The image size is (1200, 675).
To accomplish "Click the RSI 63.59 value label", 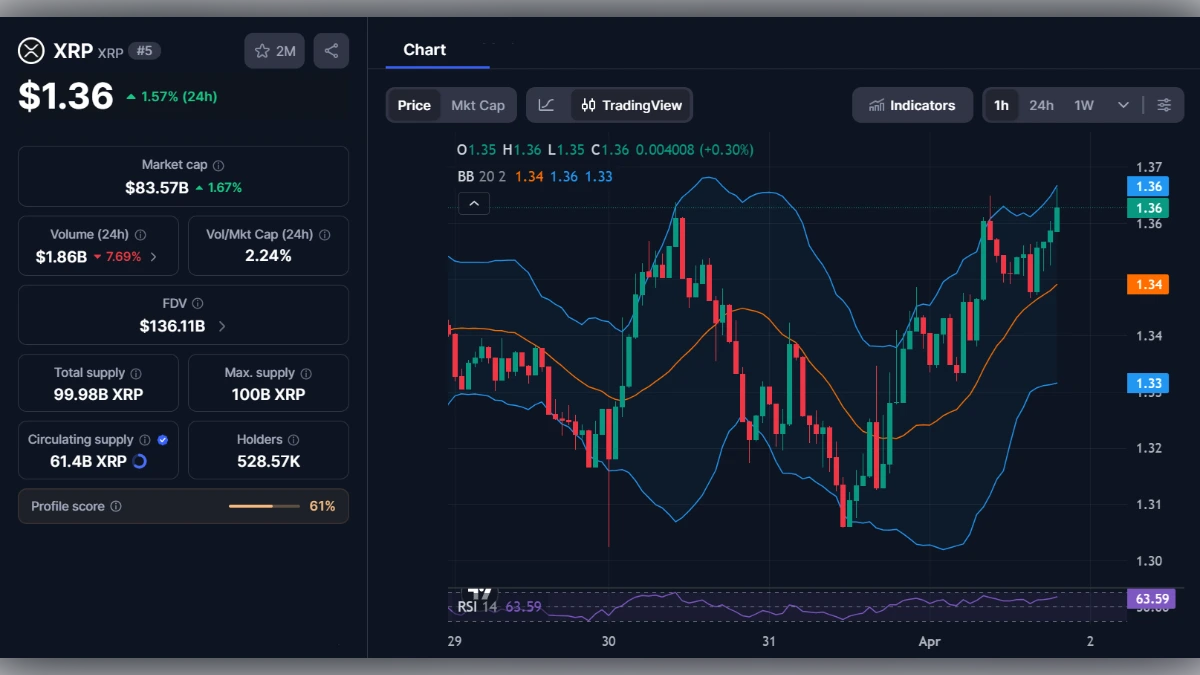I will click(1150, 598).
